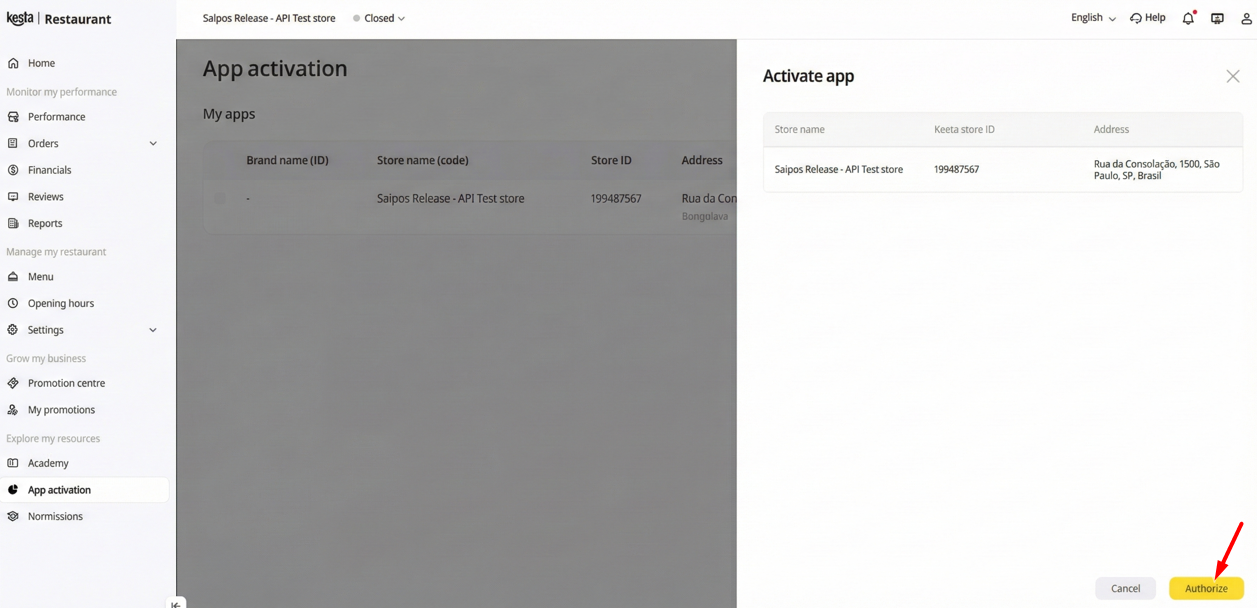1257x608 pixels.
Task: Open the Financials menu item
Action: (x=49, y=170)
